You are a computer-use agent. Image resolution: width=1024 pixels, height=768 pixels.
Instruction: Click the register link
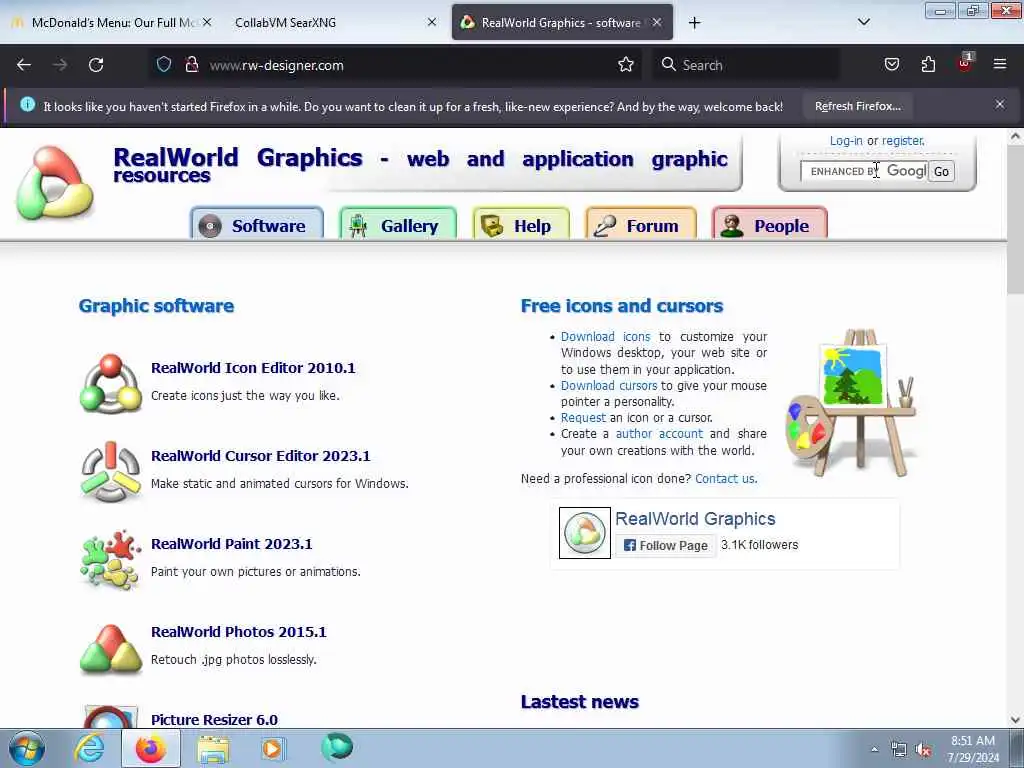coord(903,140)
